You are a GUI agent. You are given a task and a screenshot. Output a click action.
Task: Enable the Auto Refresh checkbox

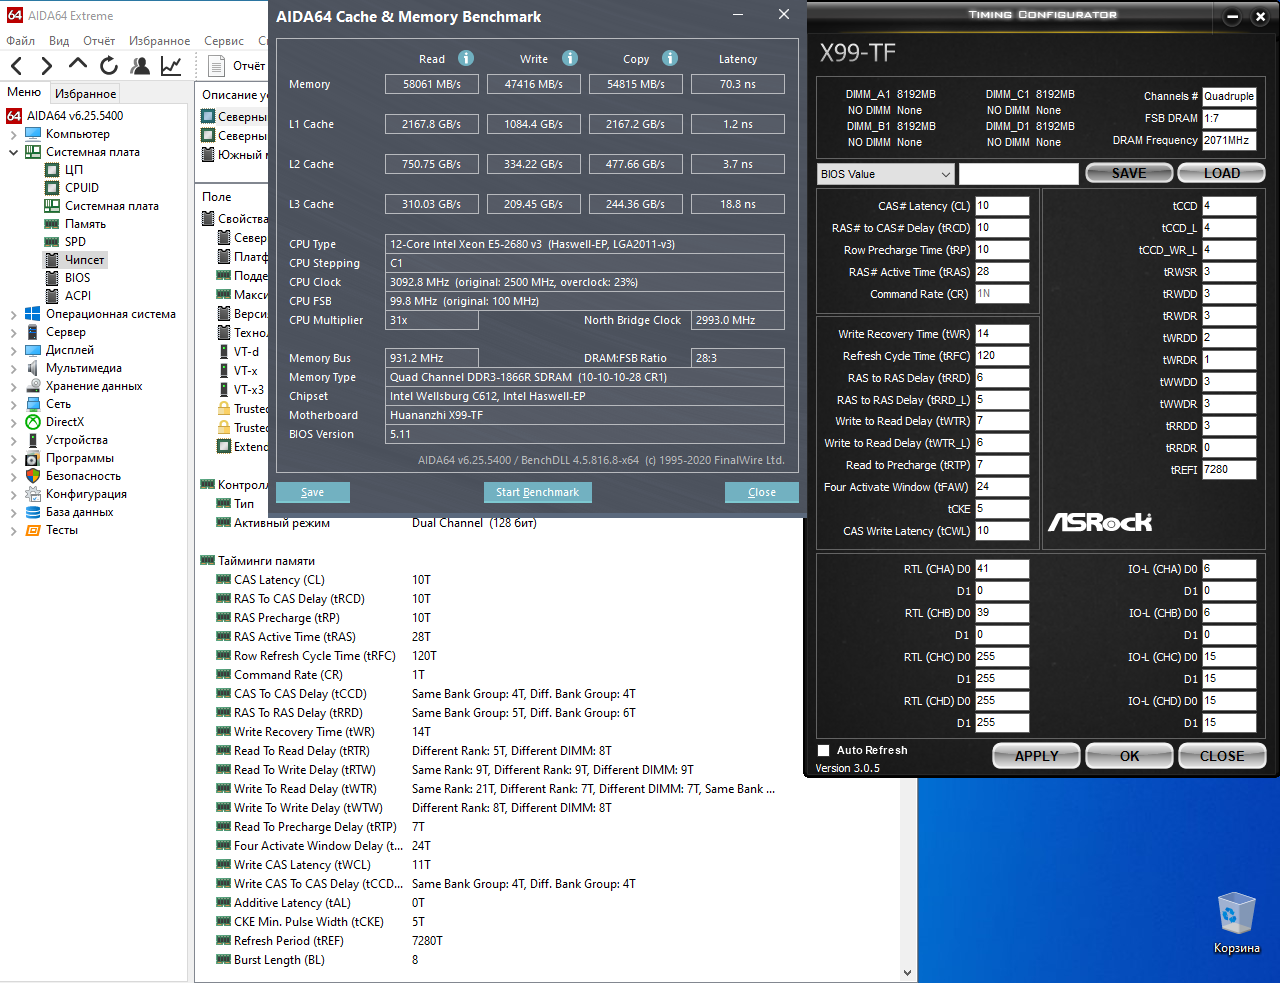(824, 750)
